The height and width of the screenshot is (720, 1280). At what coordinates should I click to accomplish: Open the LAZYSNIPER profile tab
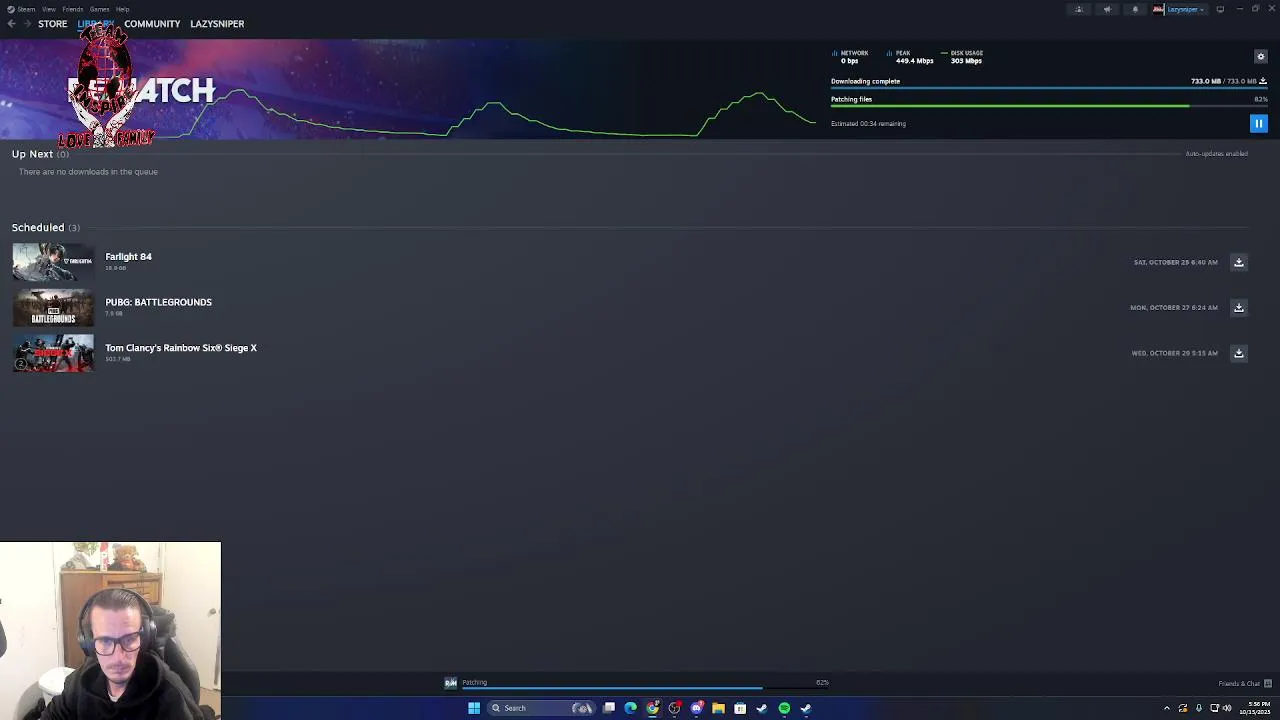tap(217, 23)
